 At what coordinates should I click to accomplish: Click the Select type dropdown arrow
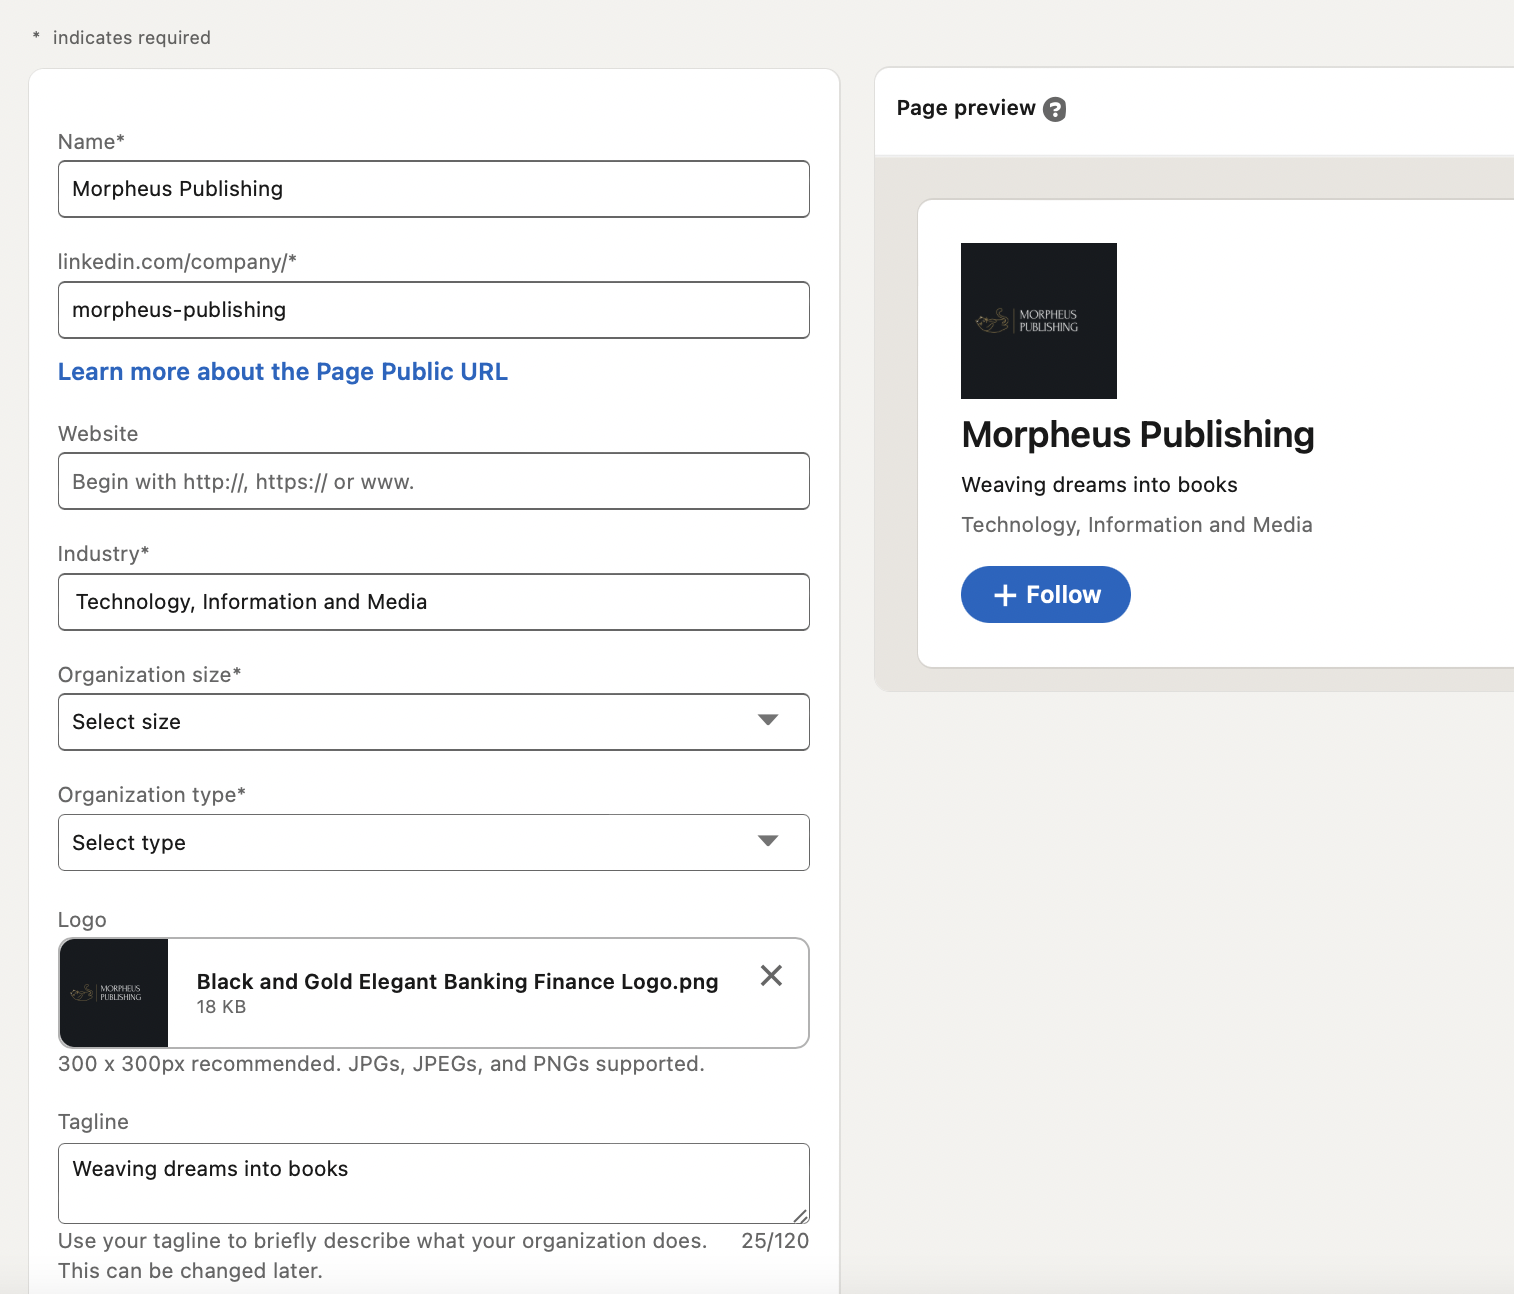pos(768,841)
